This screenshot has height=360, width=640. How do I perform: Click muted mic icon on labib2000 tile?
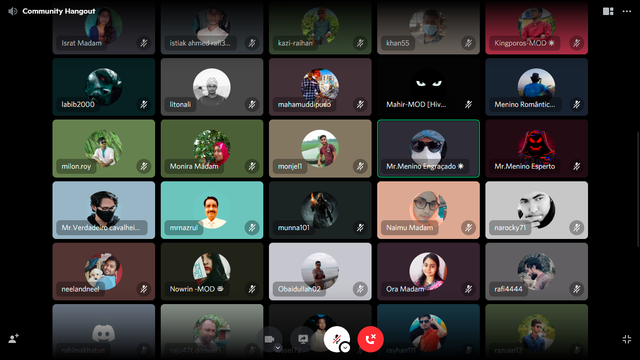click(144, 104)
